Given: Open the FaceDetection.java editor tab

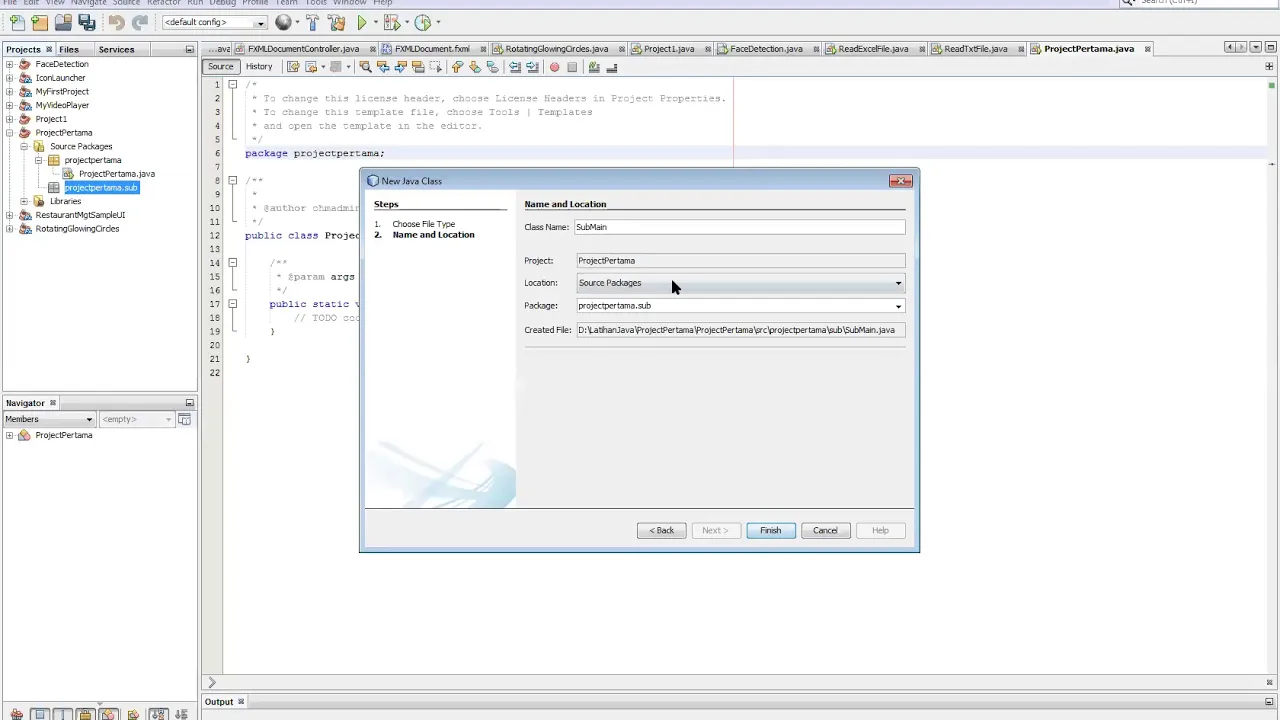Looking at the screenshot, I should coord(766,49).
